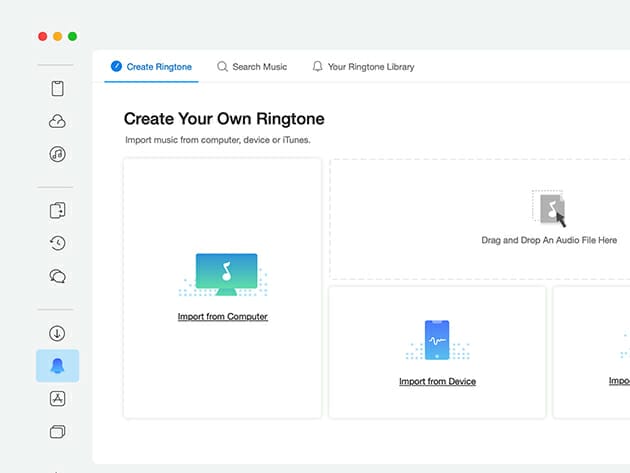This screenshot has width=630, height=473.
Task: Click the phone waveform device illustration
Action: click(x=437, y=340)
